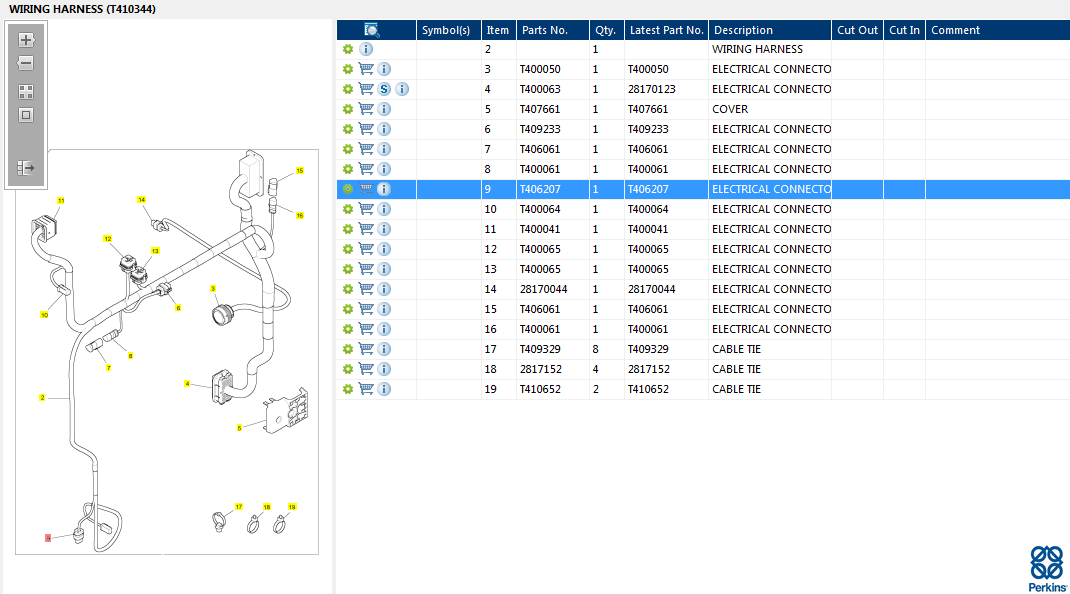Add item 19 T410652 to cart

point(366,389)
